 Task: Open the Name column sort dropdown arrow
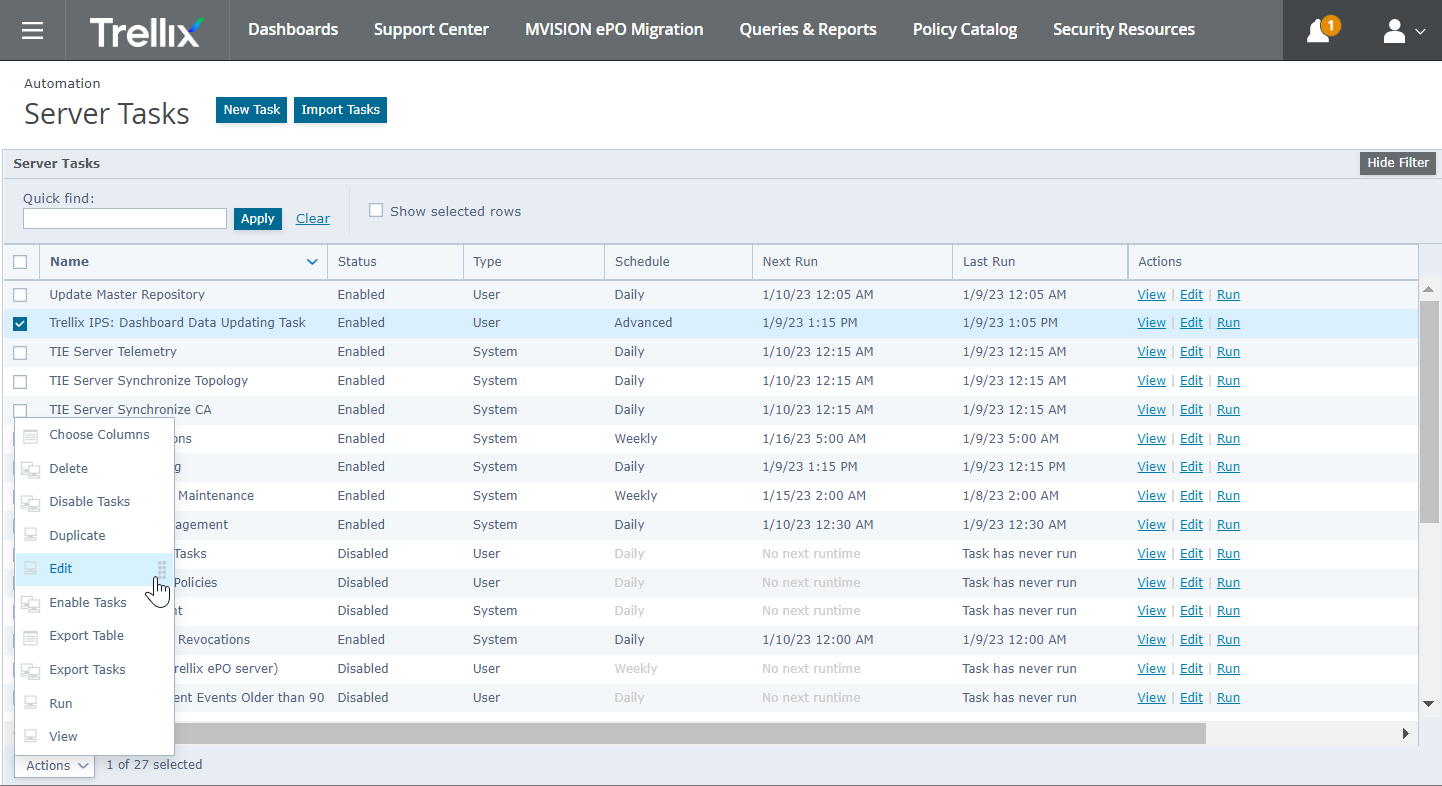pyautogui.click(x=312, y=262)
